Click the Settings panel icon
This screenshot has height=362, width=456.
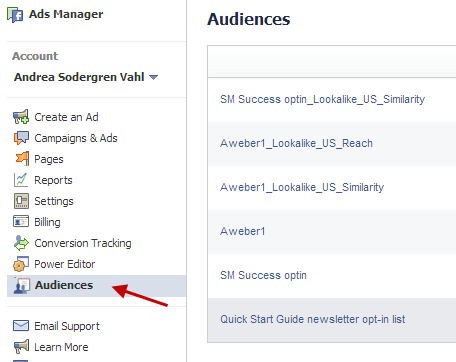[21, 201]
